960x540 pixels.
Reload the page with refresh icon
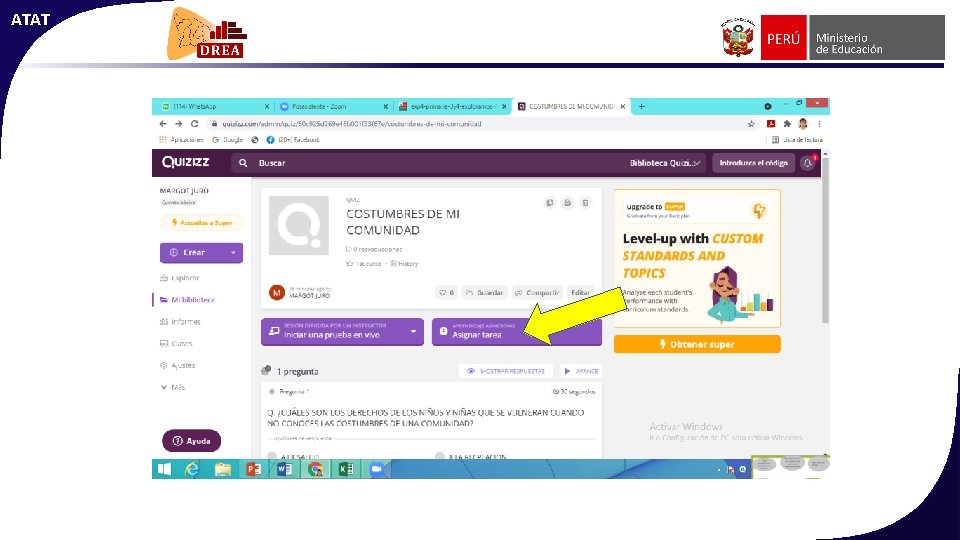pos(194,124)
